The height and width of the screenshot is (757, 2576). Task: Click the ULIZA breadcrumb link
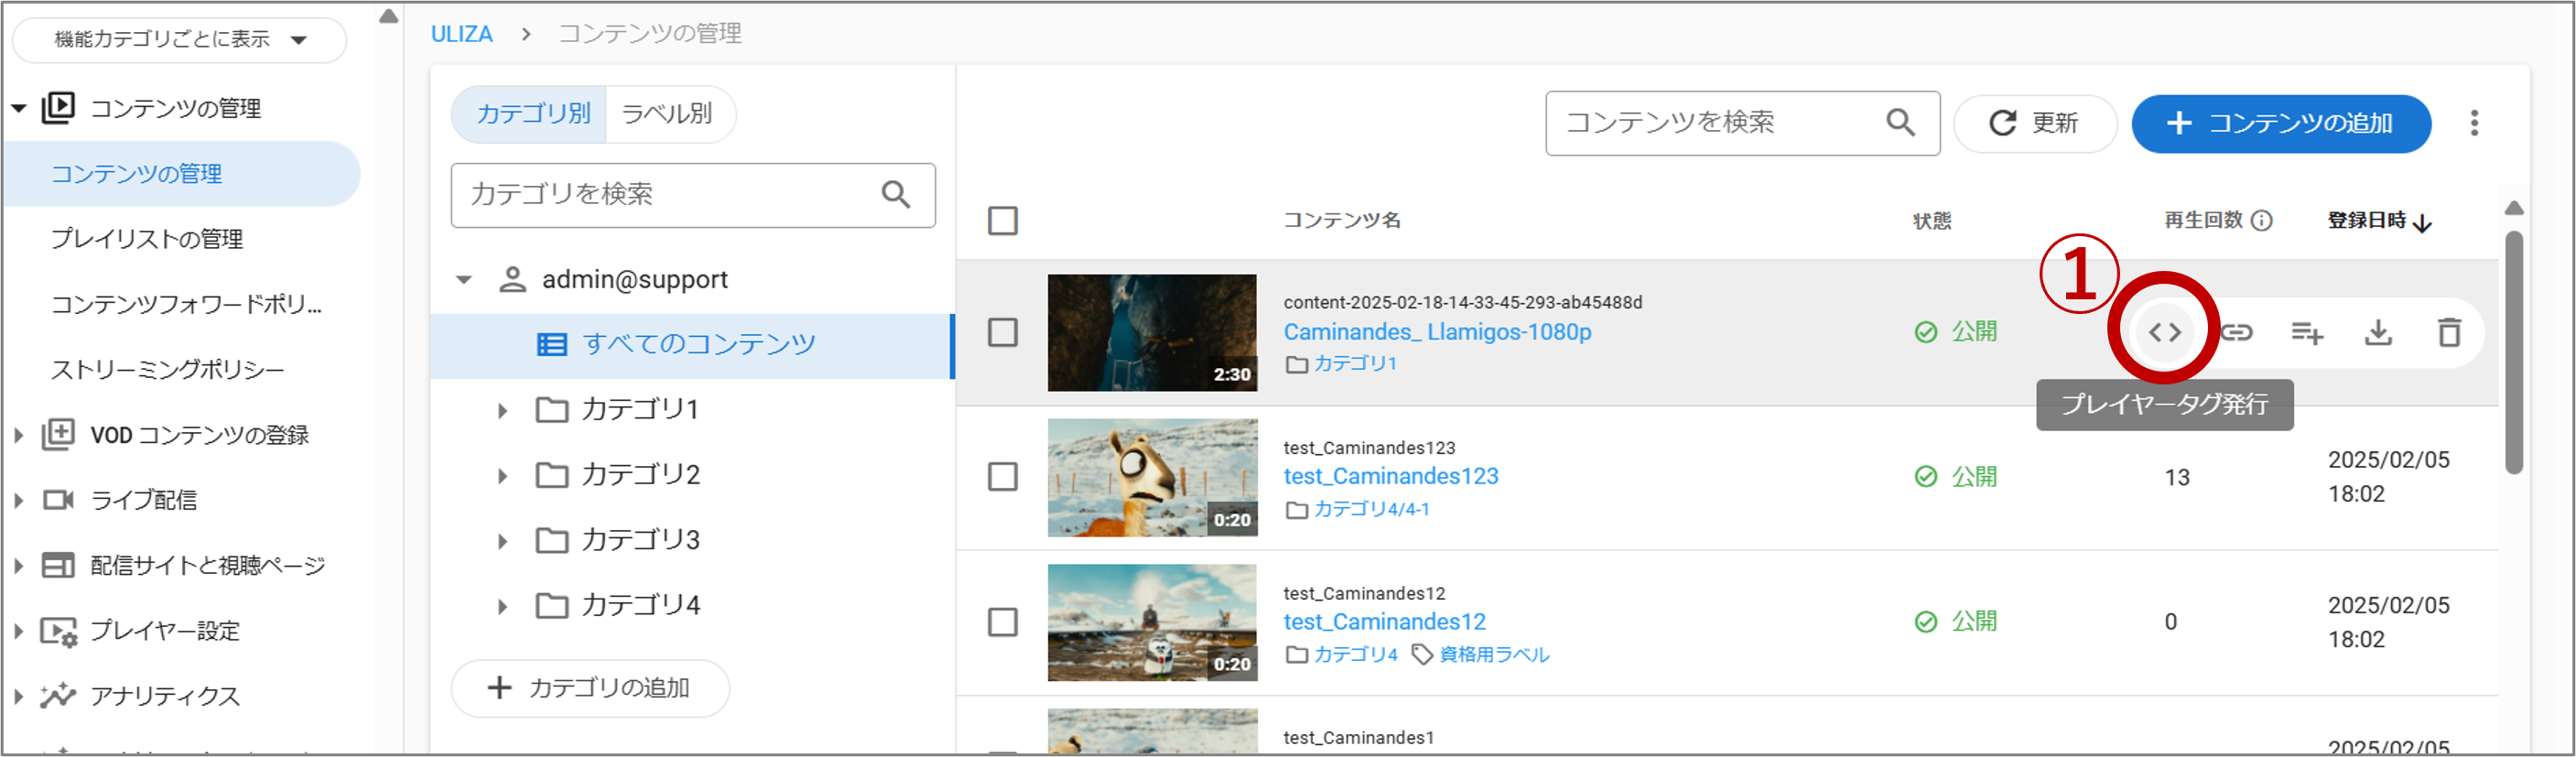coord(461,34)
